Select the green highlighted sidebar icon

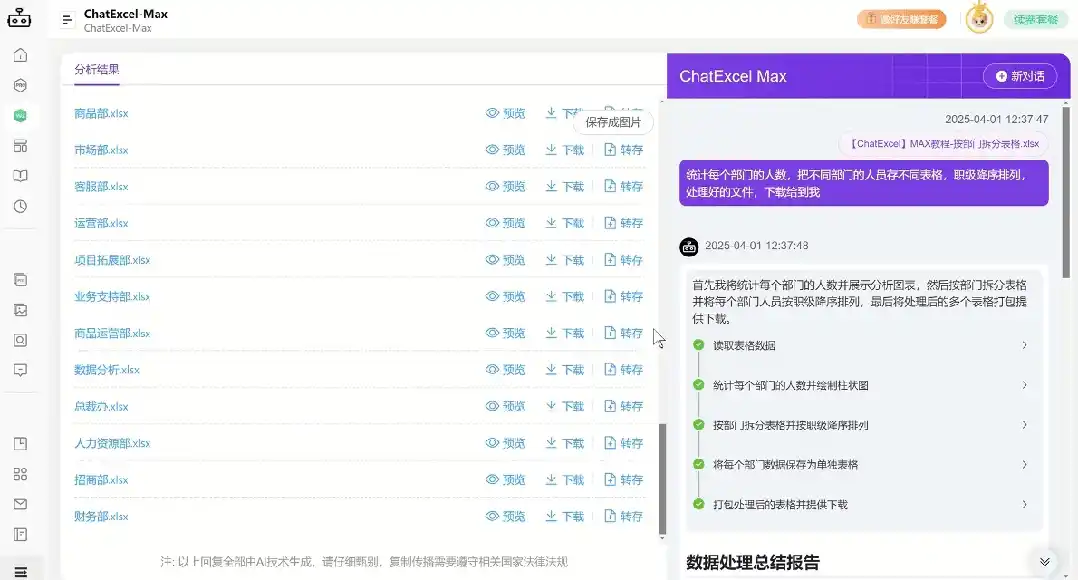[x=21, y=115]
